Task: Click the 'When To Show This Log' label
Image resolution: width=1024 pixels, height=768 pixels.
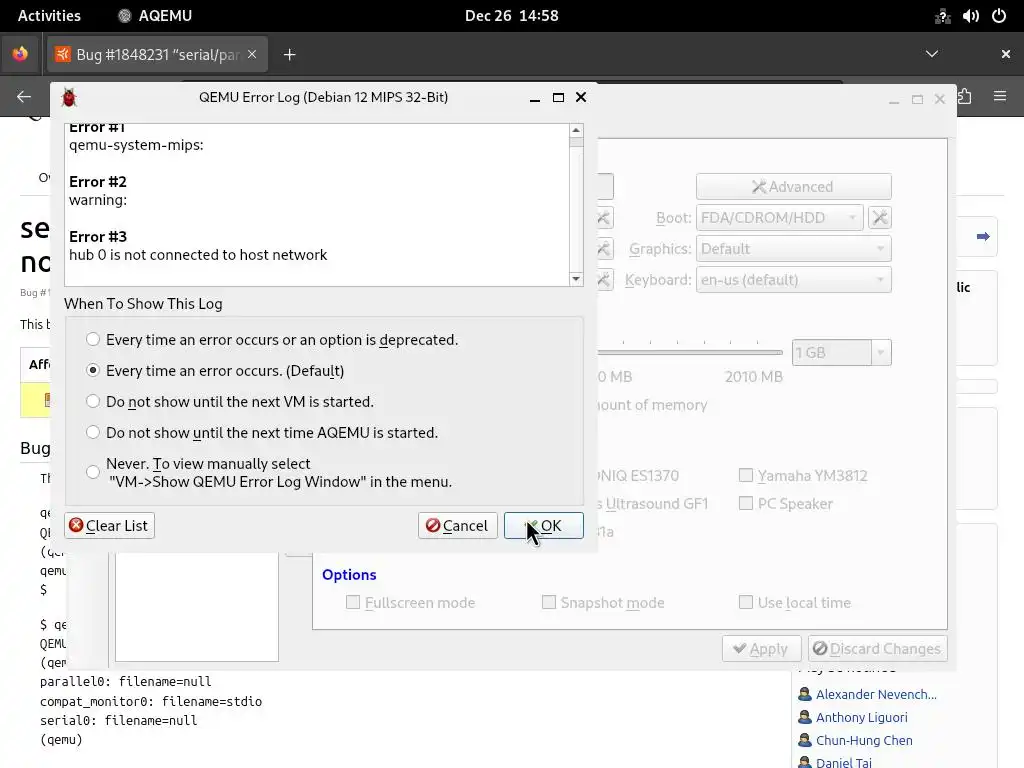Action: coord(143,304)
